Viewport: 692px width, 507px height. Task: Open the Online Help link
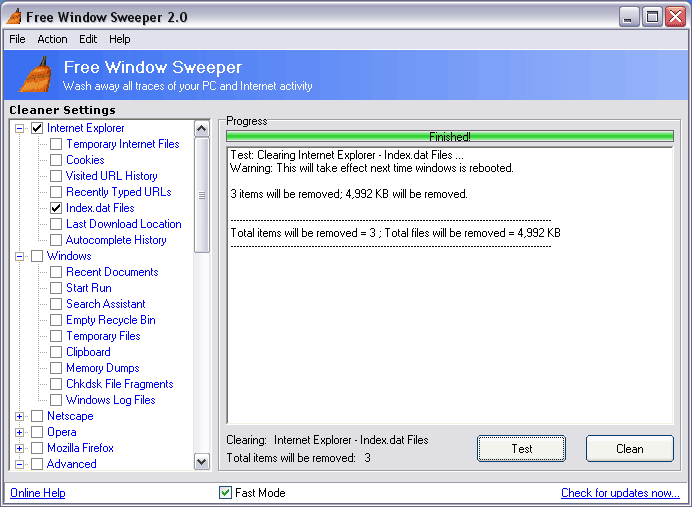click(x=38, y=492)
